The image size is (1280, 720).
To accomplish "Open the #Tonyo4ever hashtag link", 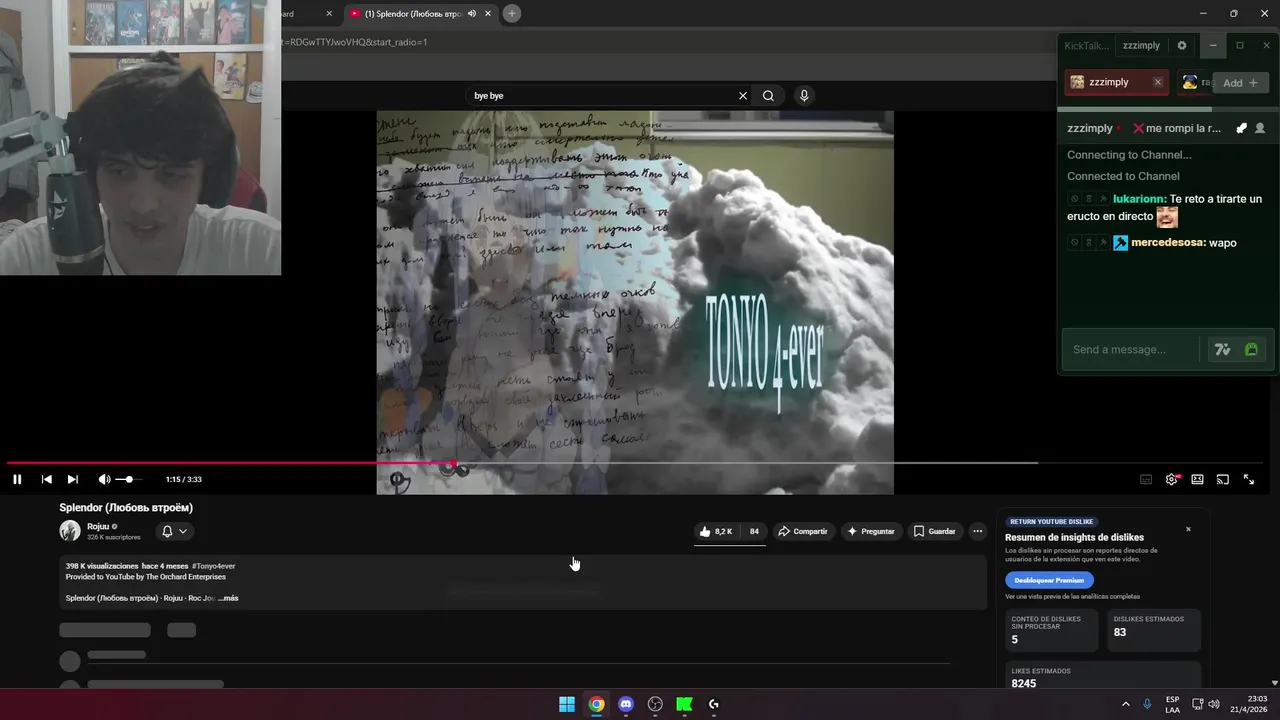I will [x=214, y=566].
